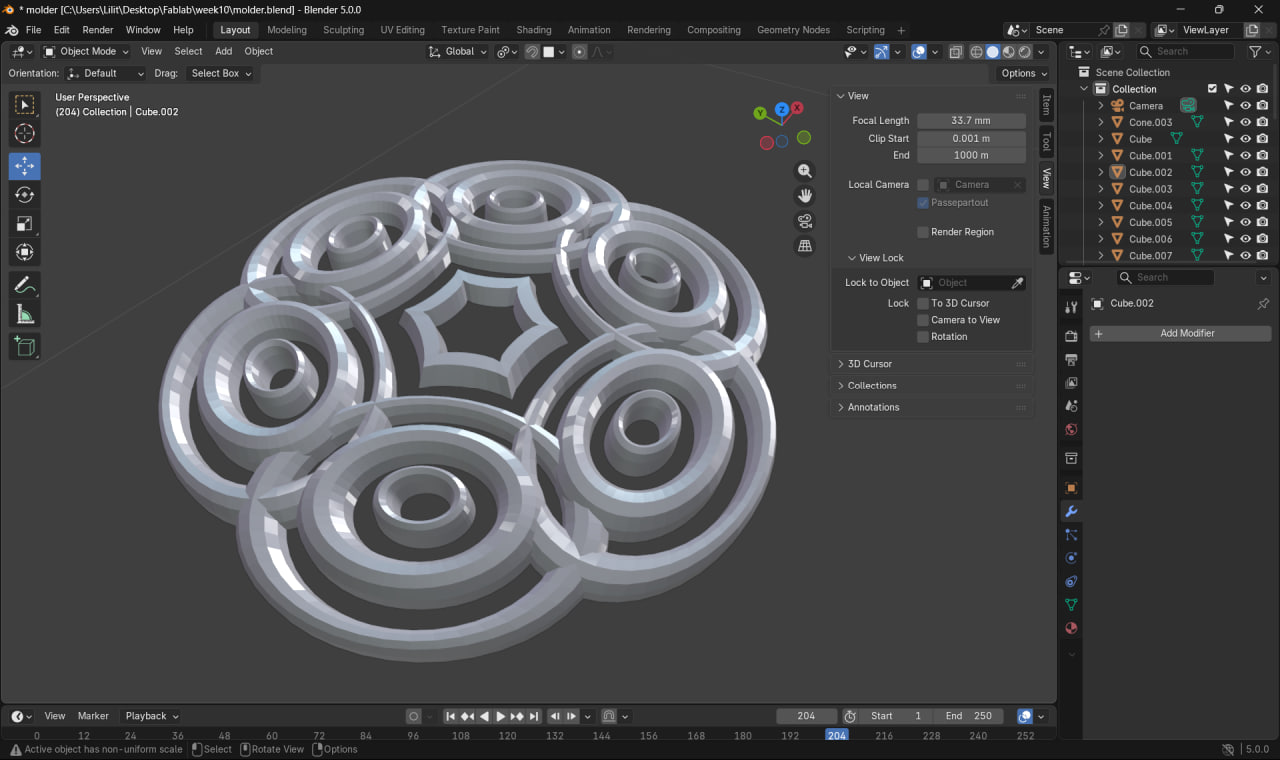The width and height of the screenshot is (1280, 760).
Task: Enable Render Region checkbox
Action: point(923,232)
